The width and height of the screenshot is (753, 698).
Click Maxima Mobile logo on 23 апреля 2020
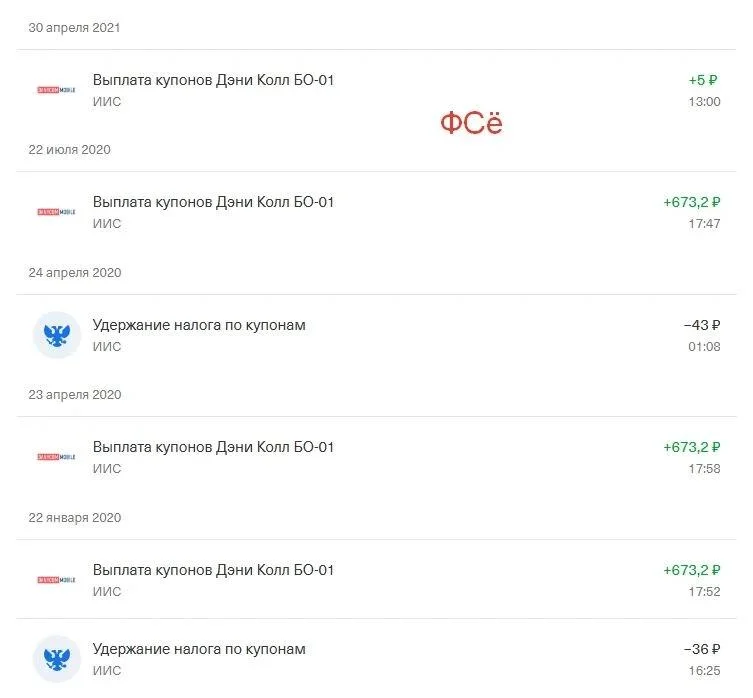tap(56, 457)
